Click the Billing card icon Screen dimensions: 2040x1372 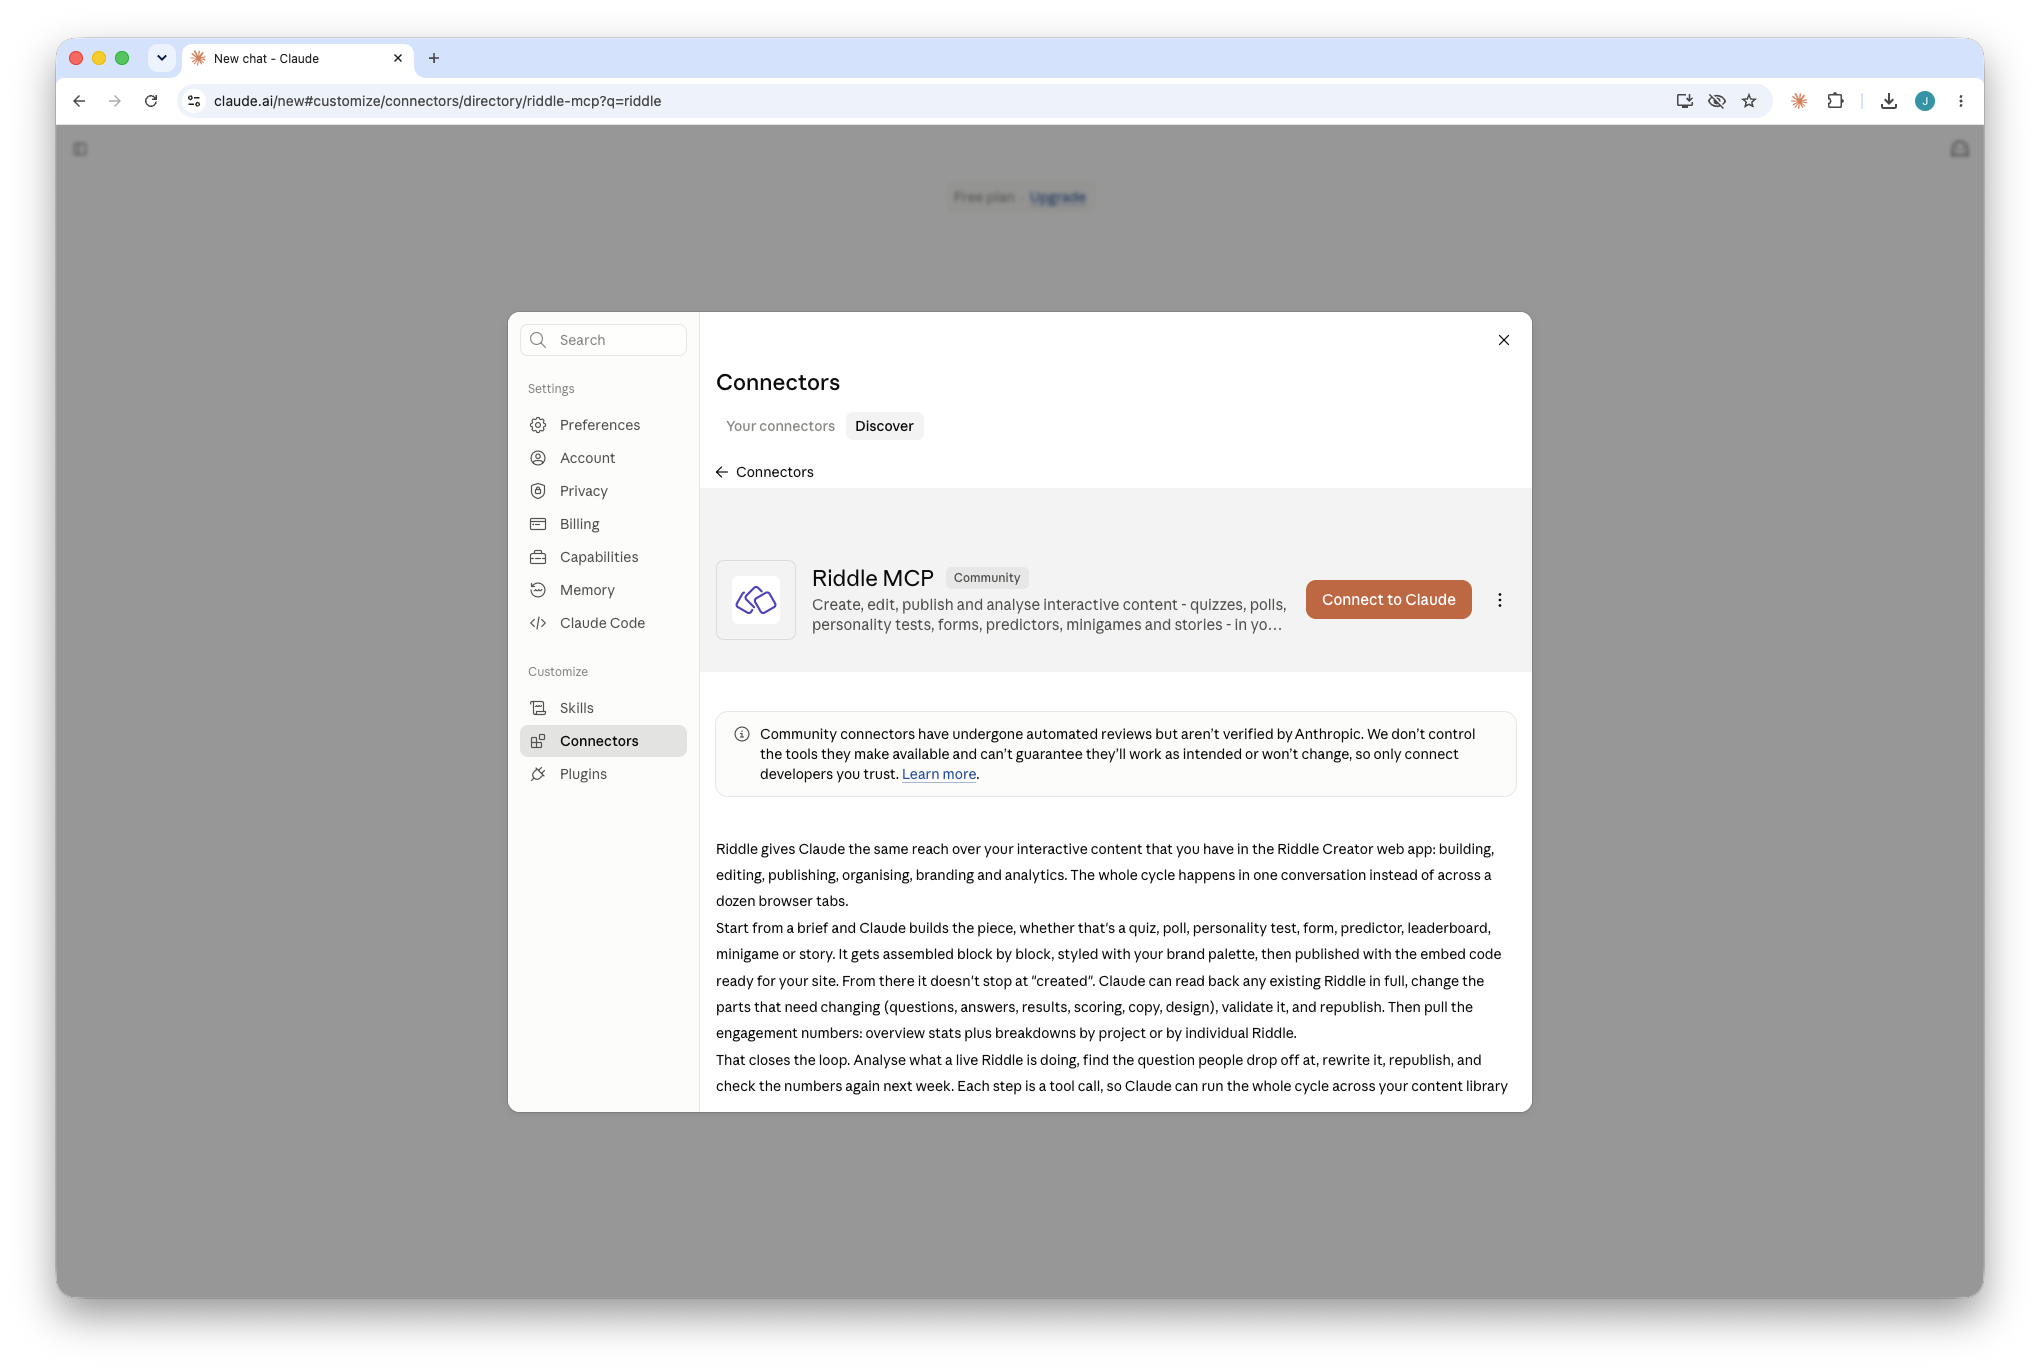tap(538, 524)
